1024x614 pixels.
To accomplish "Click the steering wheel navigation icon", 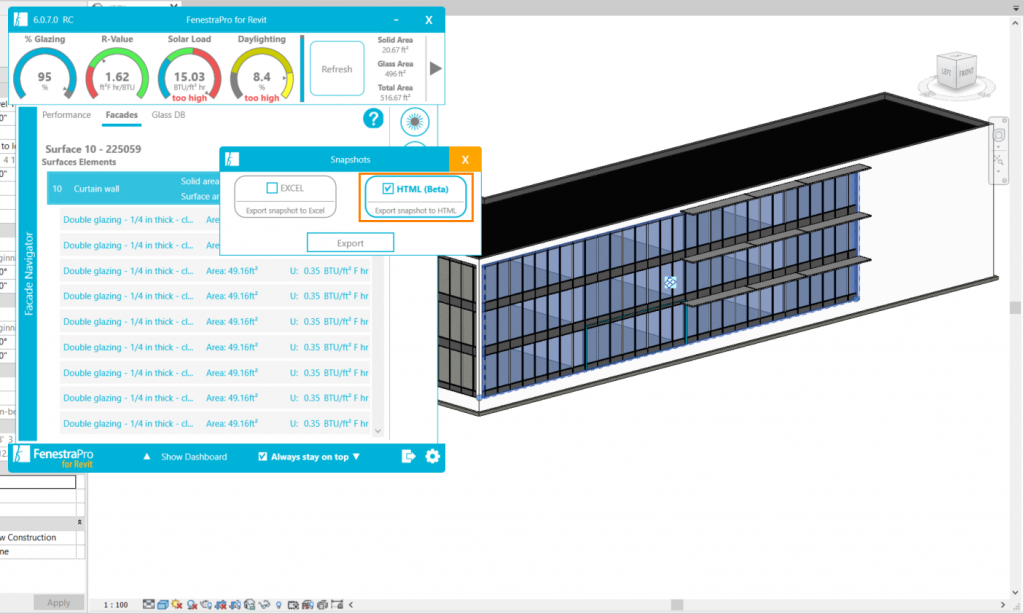I will tap(999, 135).
